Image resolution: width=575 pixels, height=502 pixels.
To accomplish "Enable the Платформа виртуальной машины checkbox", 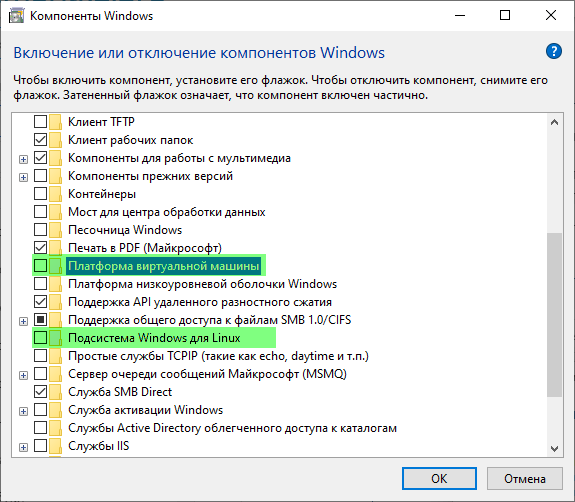I will point(40,265).
